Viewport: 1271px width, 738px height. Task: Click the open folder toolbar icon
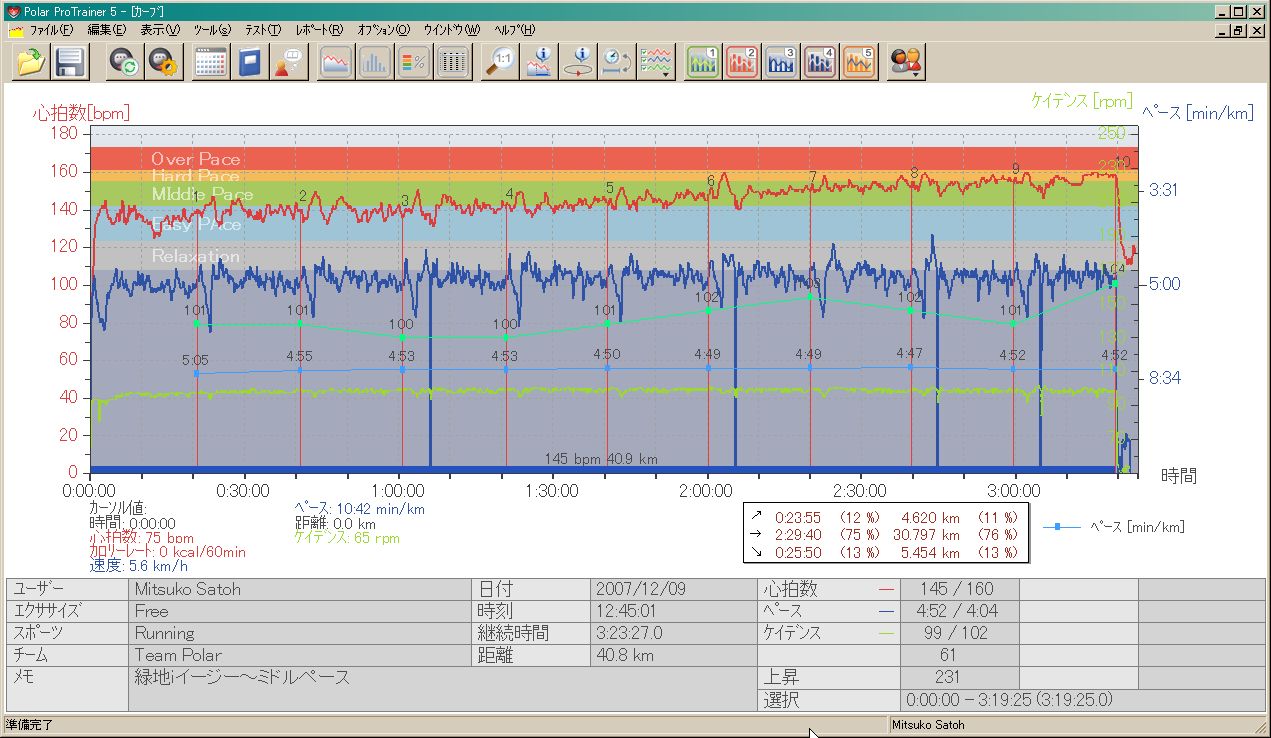point(31,63)
